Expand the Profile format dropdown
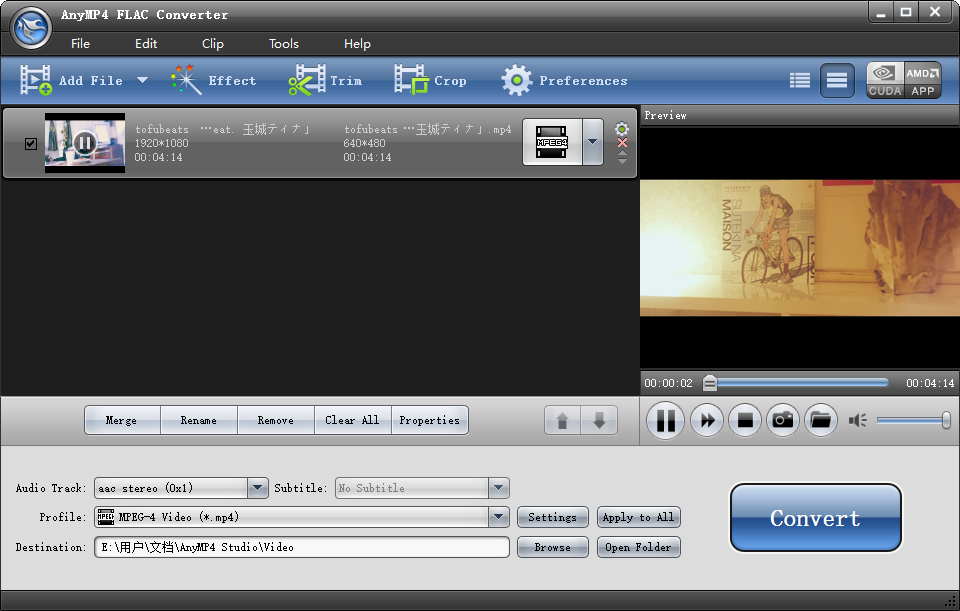This screenshot has height=611, width=960. [x=498, y=517]
